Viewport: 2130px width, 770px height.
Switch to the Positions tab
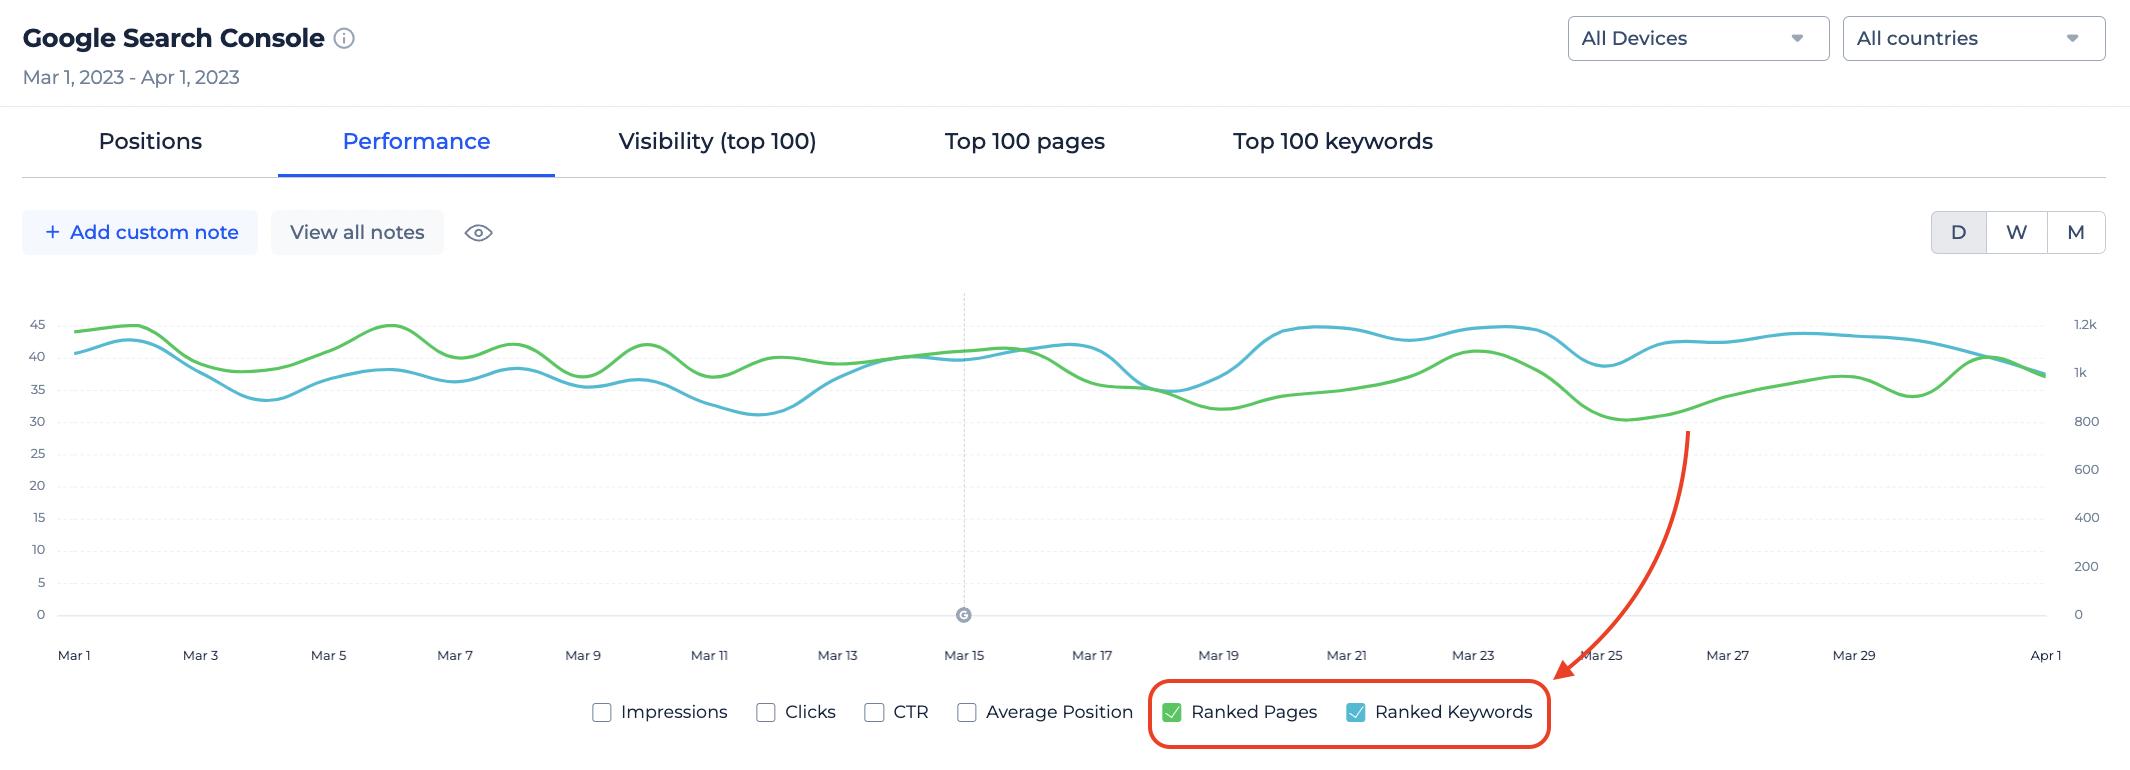(x=150, y=141)
